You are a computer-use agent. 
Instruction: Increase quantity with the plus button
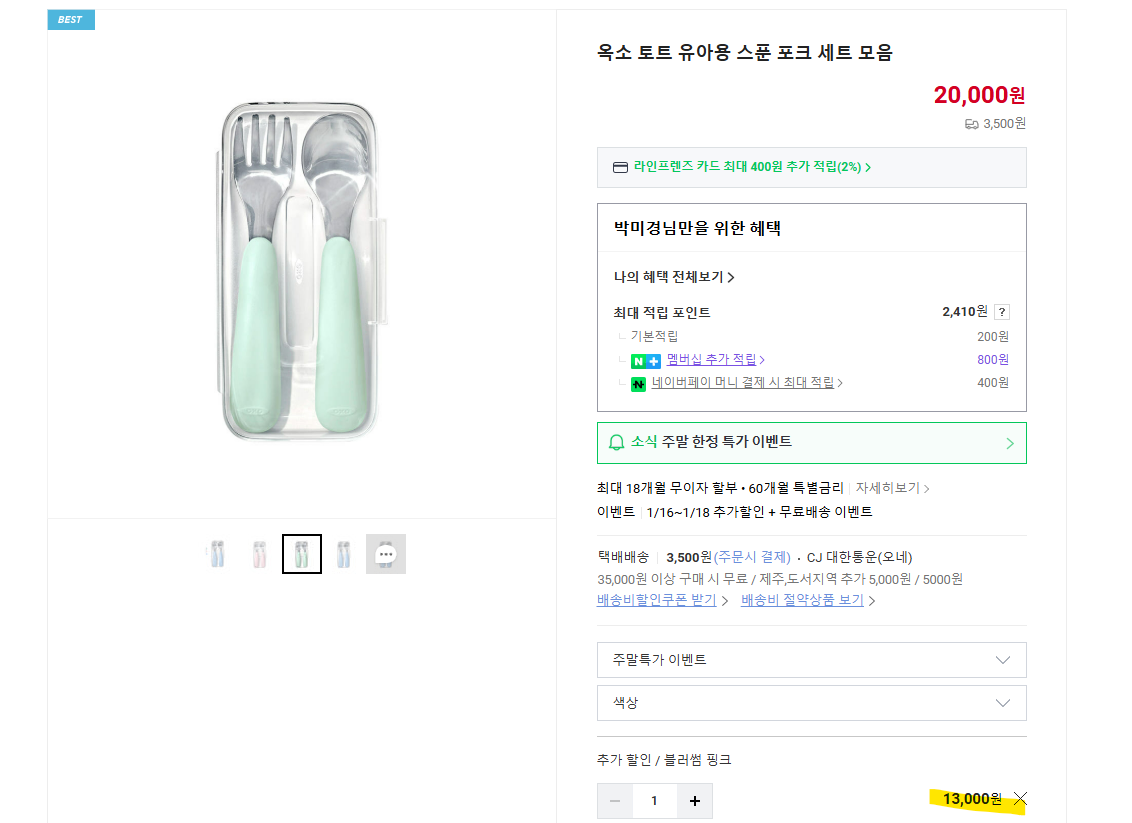(x=693, y=800)
